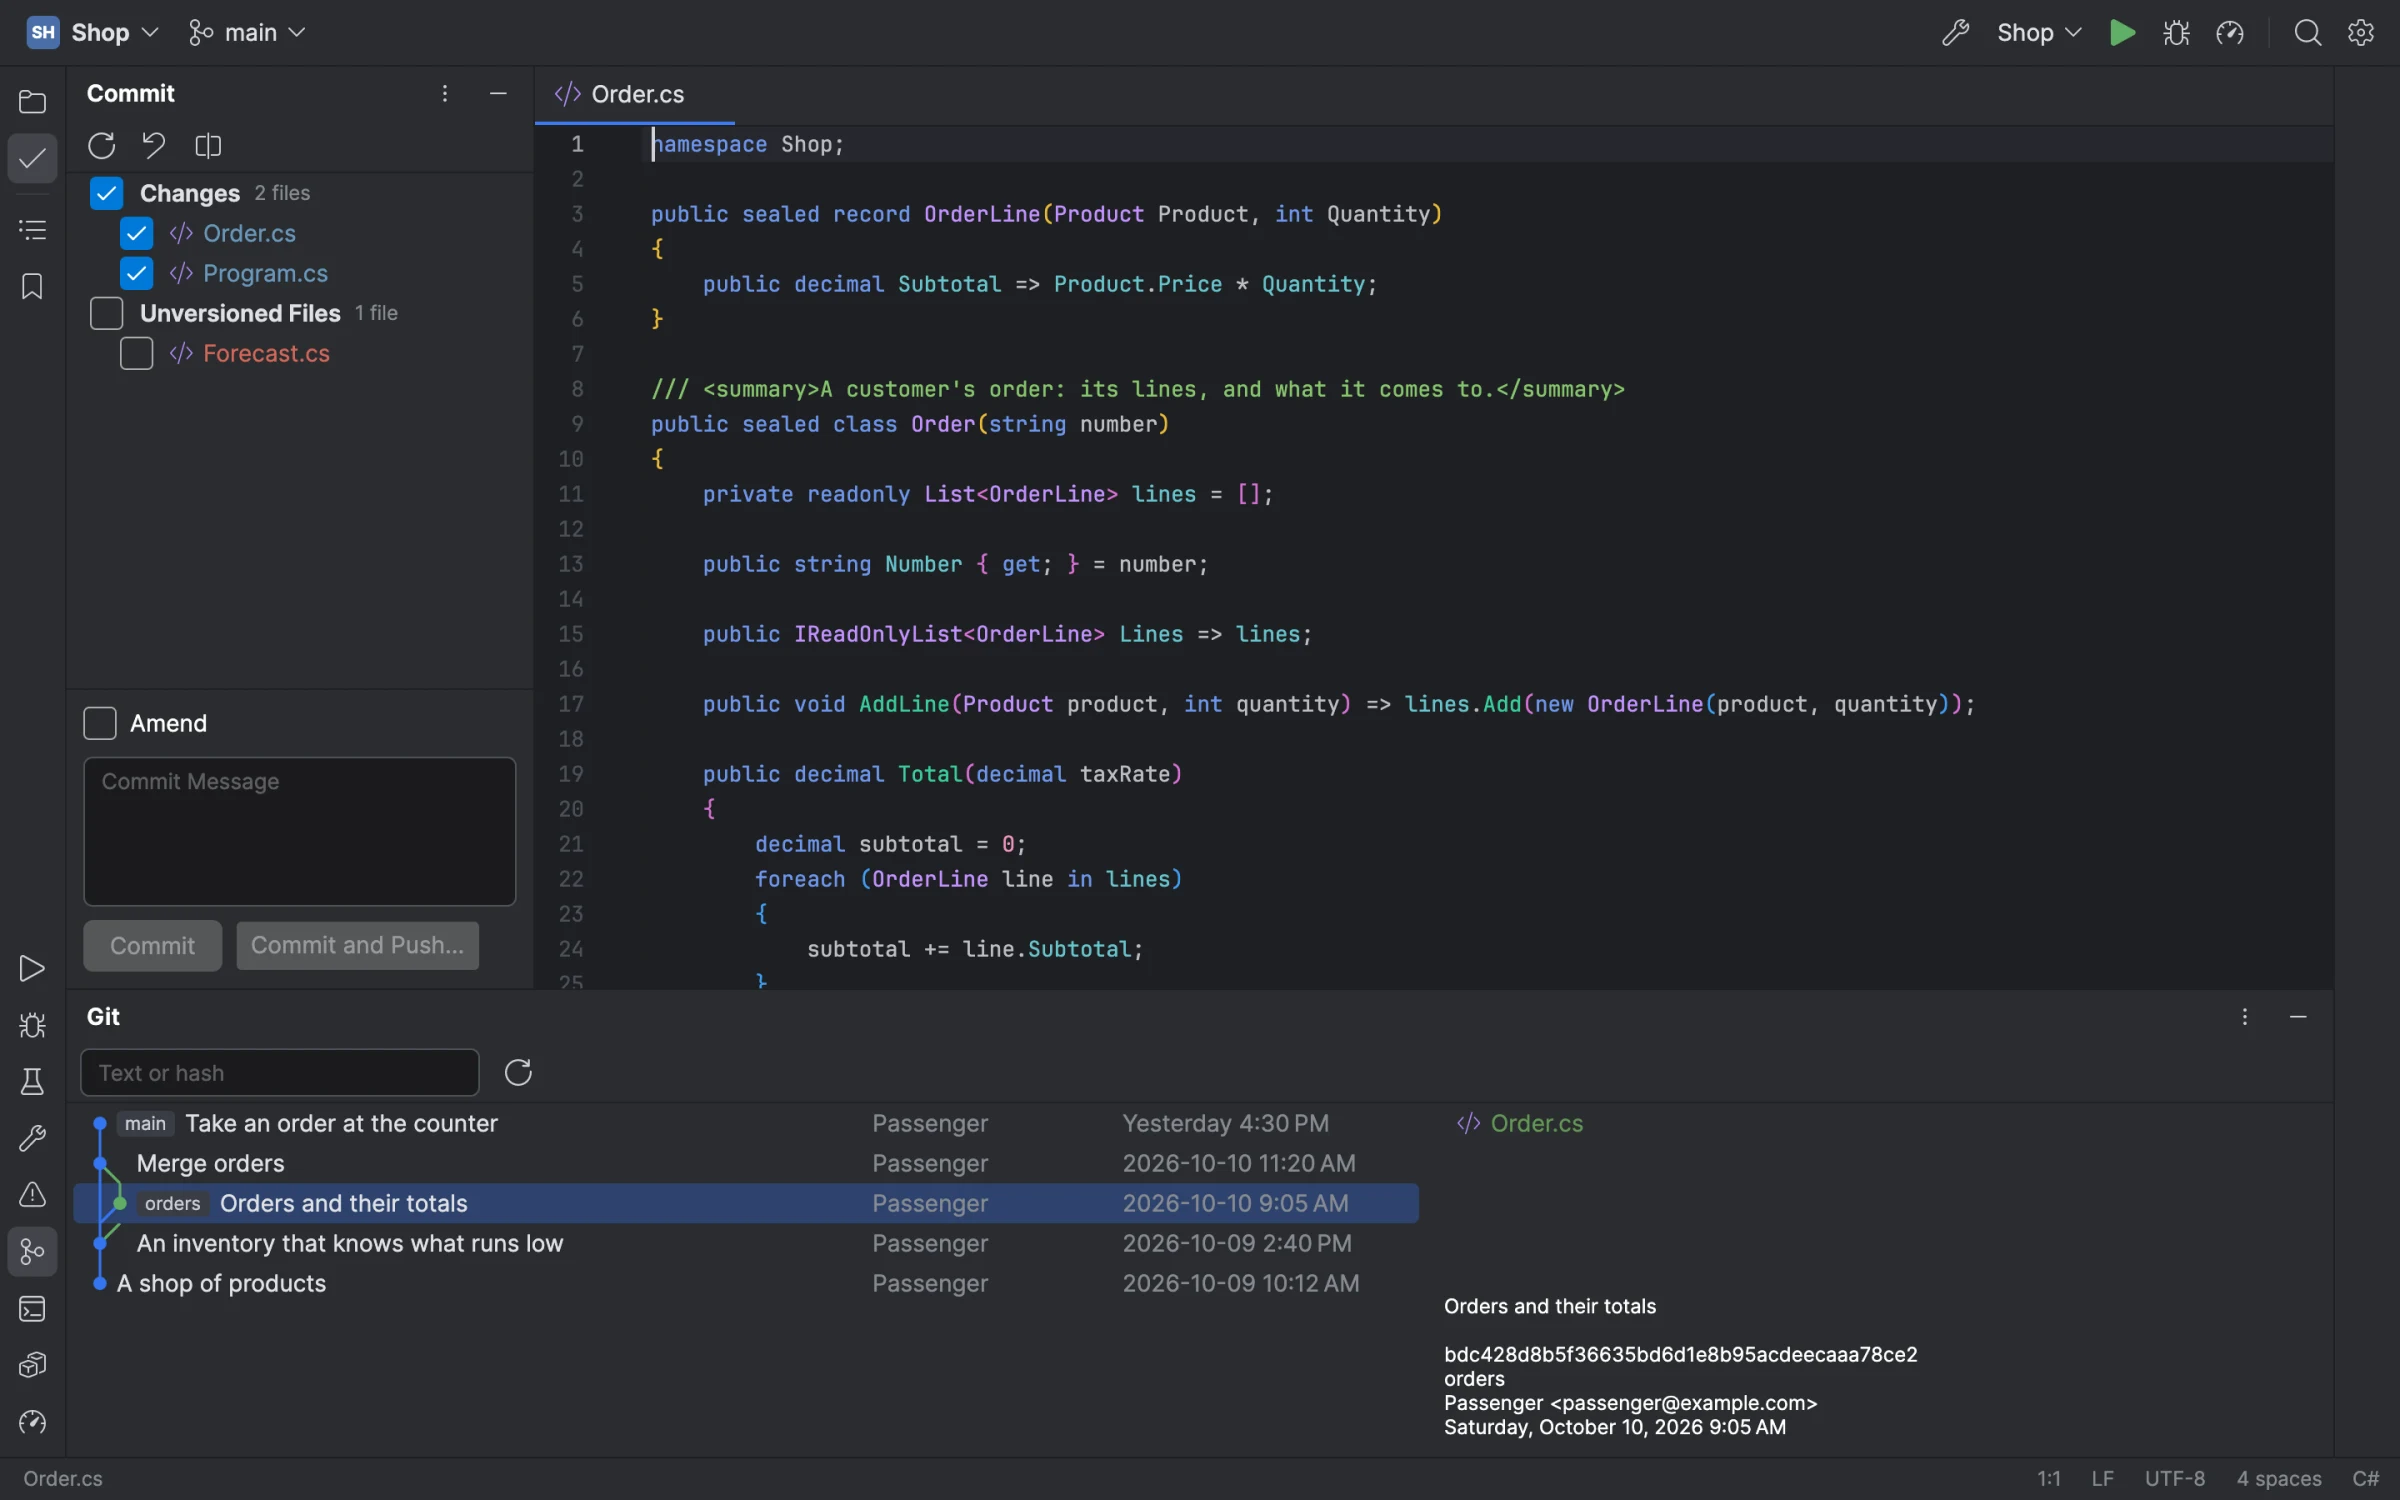Debug the Shop configuration
The height and width of the screenshot is (1500, 2400).
coord(2176,33)
